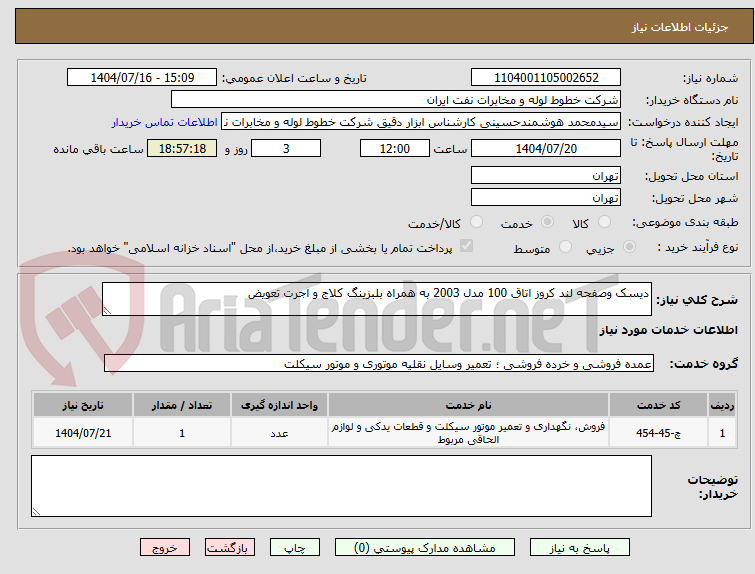This screenshot has height=574, width=755.
Task: Click the resize handle of description box
Action: pyautogui.click(x=107, y=311)
